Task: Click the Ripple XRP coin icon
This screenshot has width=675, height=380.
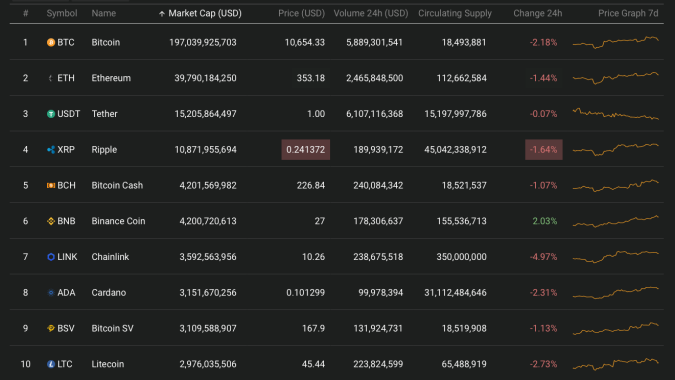Action: point(51,149)
